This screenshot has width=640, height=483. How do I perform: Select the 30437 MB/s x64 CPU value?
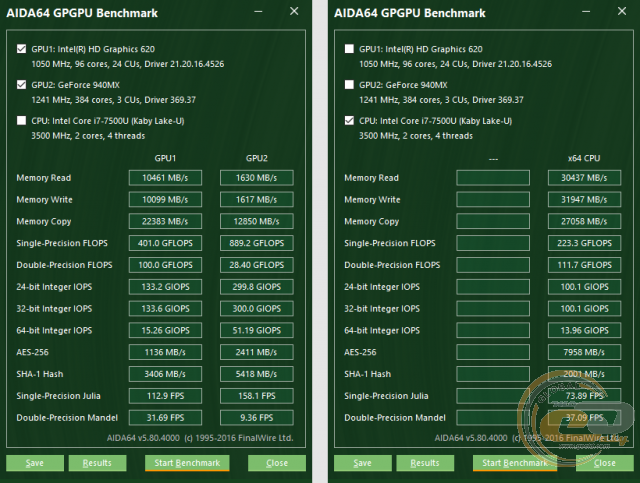coord(584,178)
